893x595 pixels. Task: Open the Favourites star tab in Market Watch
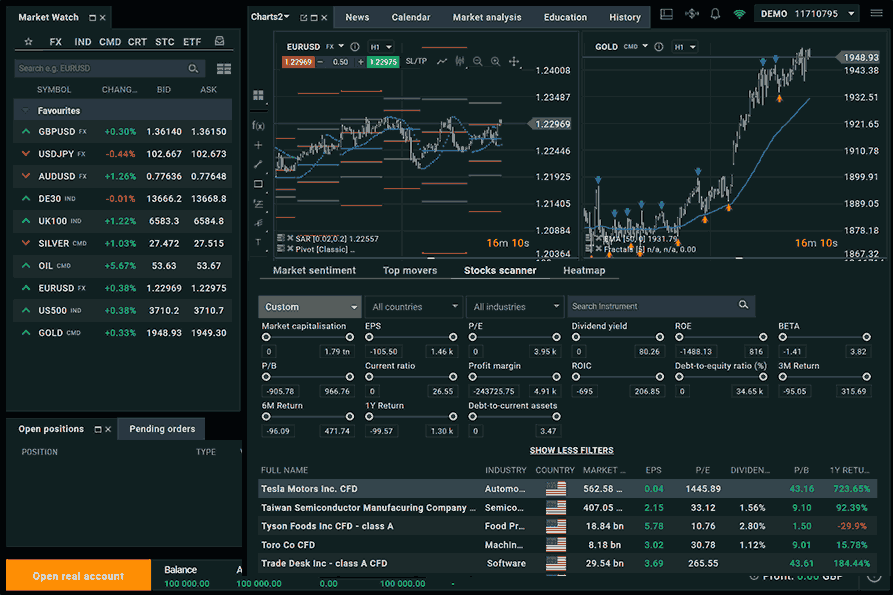[28, 42]
